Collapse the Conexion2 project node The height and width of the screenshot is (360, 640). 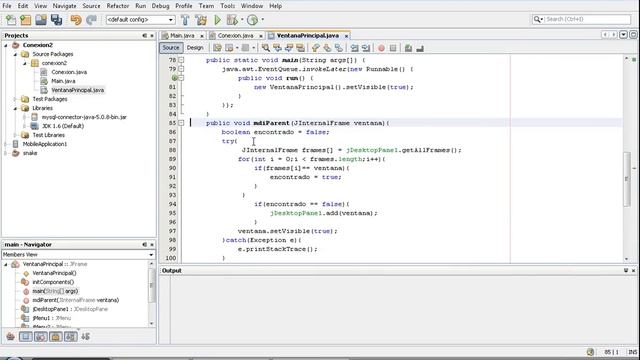(6, 45)
